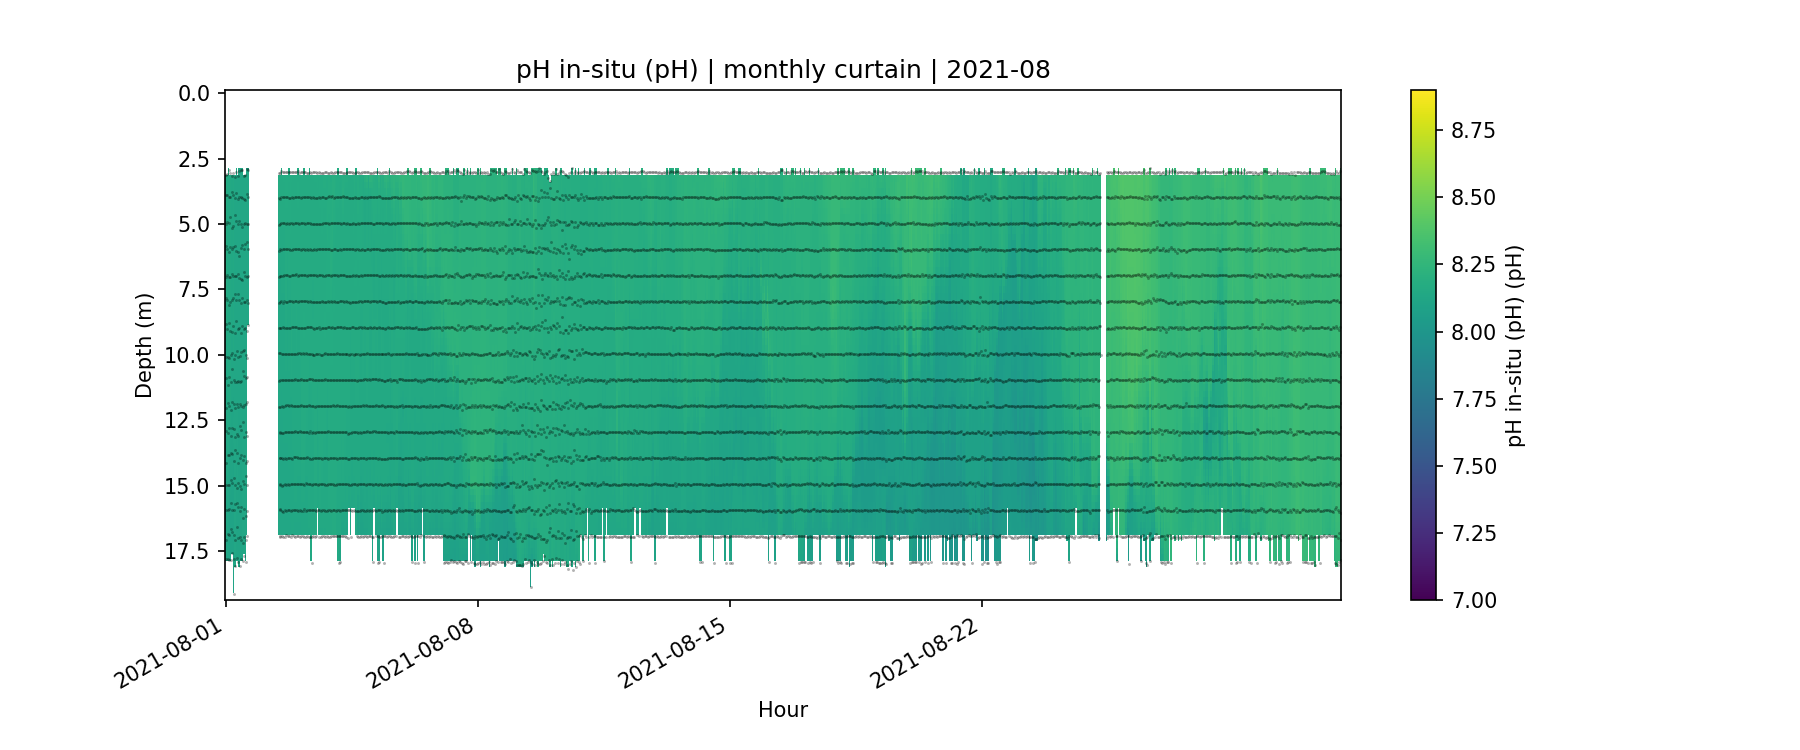Click the 7.00 colorbar tick value
The height and width of the screenshot is (750, 1800).
click(x=1473, y=600)
